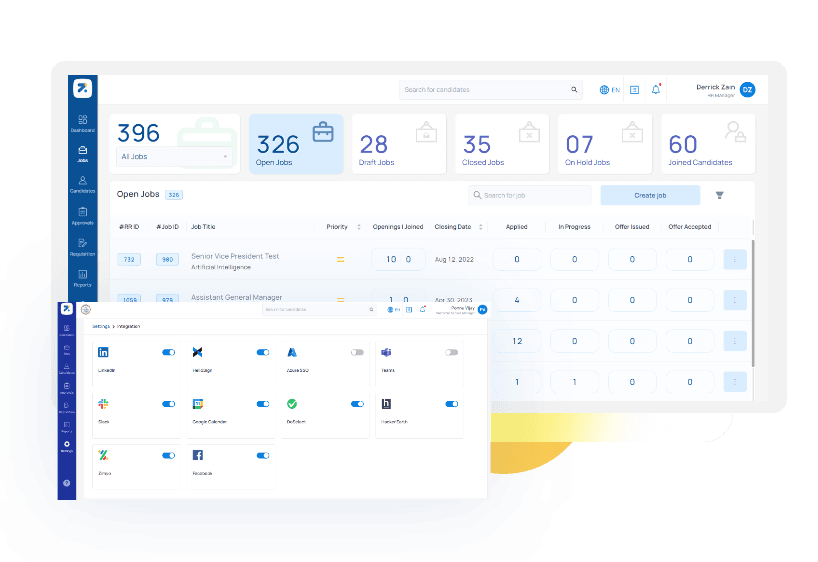Click the Search for candidates field
Viewport: 818px width, 562px height.
[x=485, y=90]
